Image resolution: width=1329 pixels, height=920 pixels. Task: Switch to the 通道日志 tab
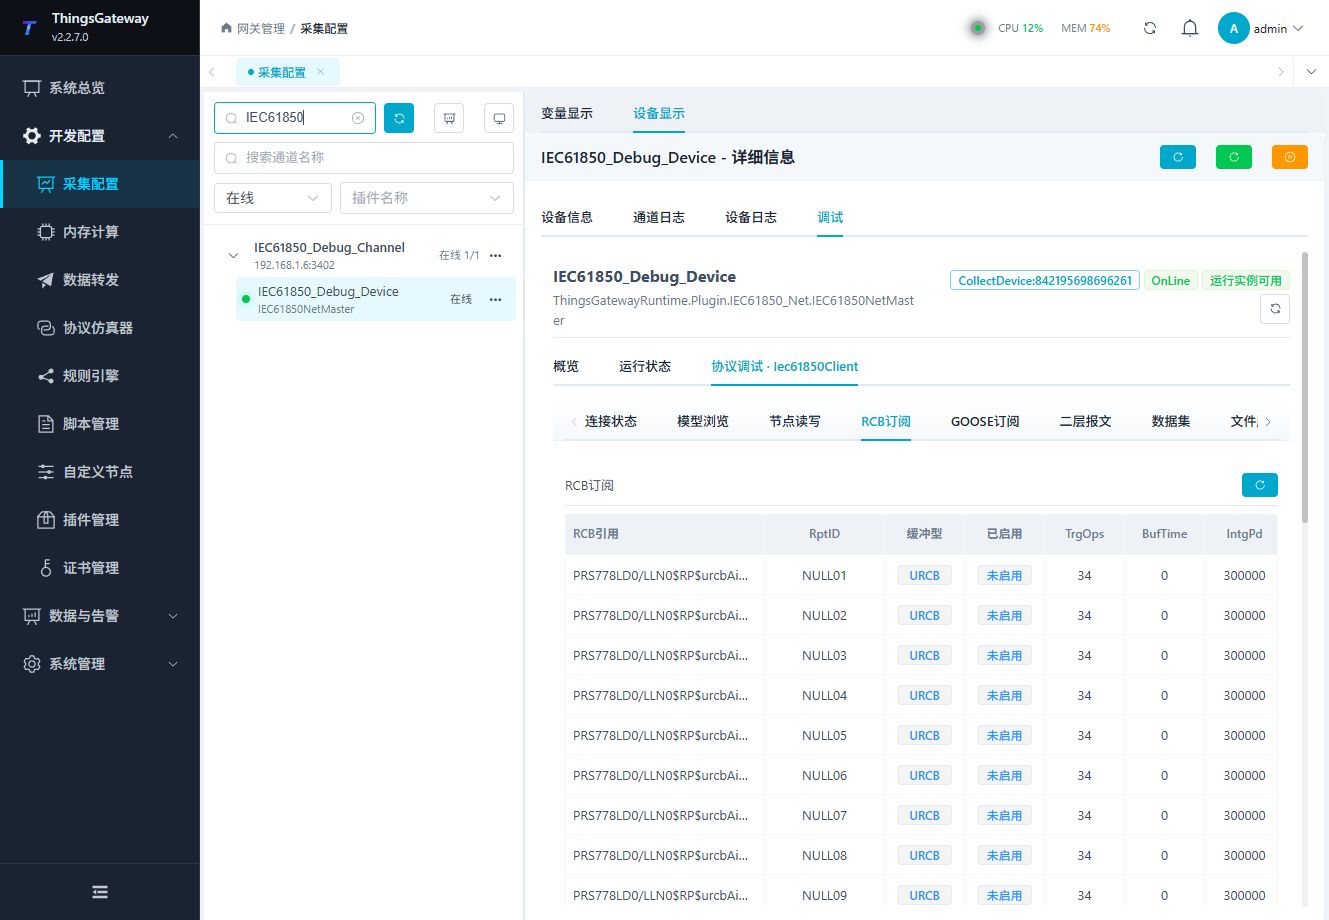coord(659,217)
